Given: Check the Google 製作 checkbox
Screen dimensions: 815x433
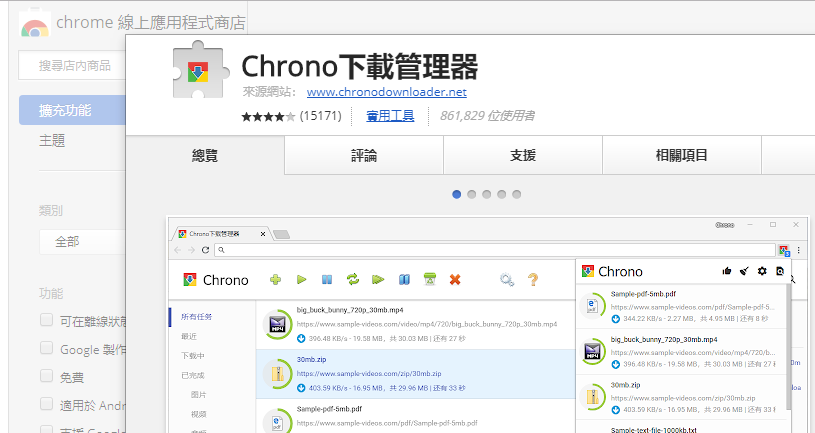Looking at the screenshot, I should pyautogui.click(x=46, y=348).
